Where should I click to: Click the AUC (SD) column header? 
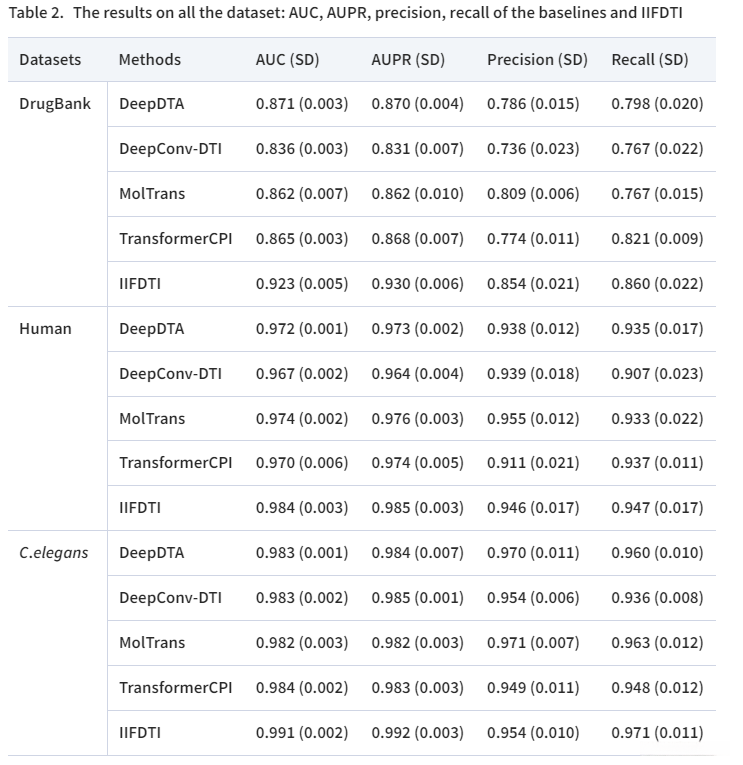click(287, 60)
